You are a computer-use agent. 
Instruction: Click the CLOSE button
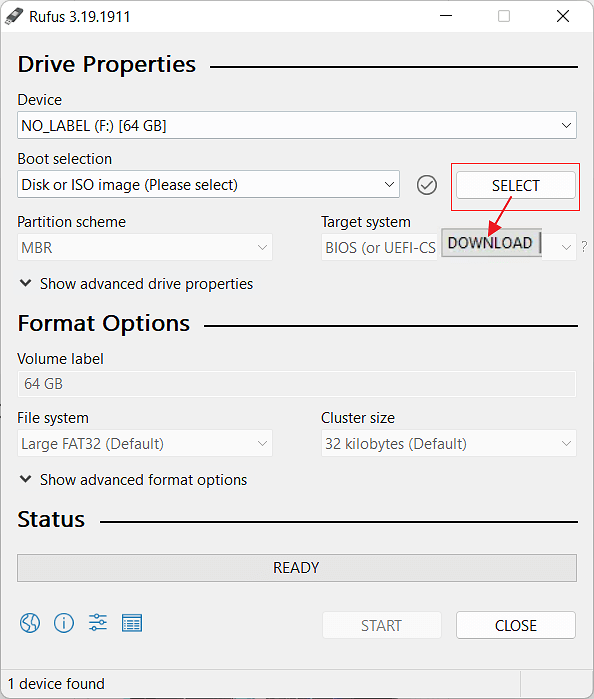[x=516, y=625]
